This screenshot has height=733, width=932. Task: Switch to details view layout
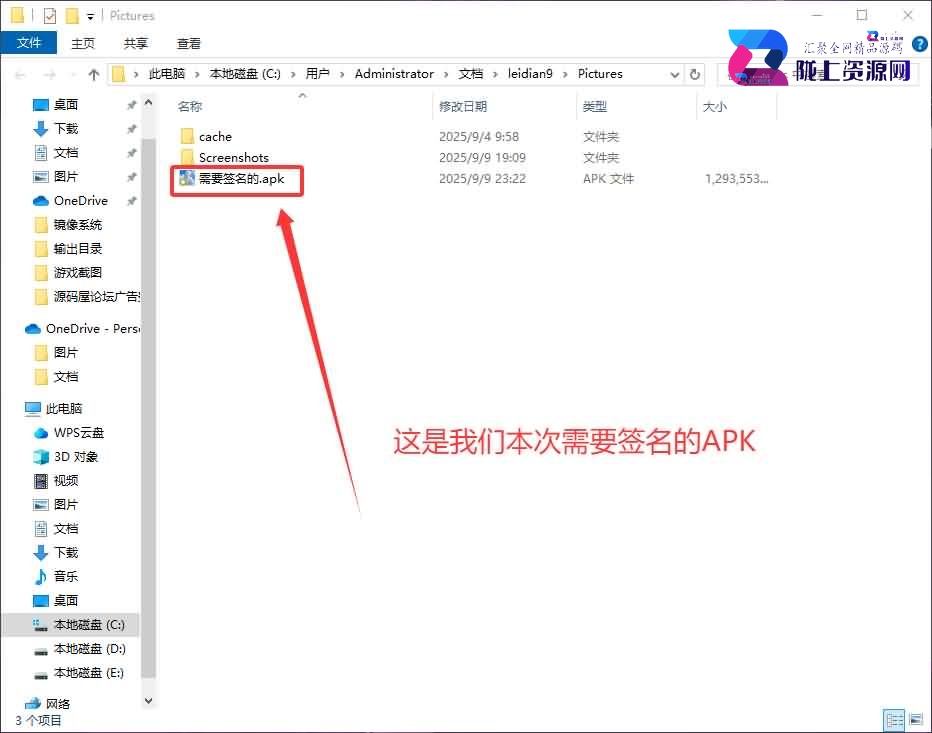coord(893,721)
